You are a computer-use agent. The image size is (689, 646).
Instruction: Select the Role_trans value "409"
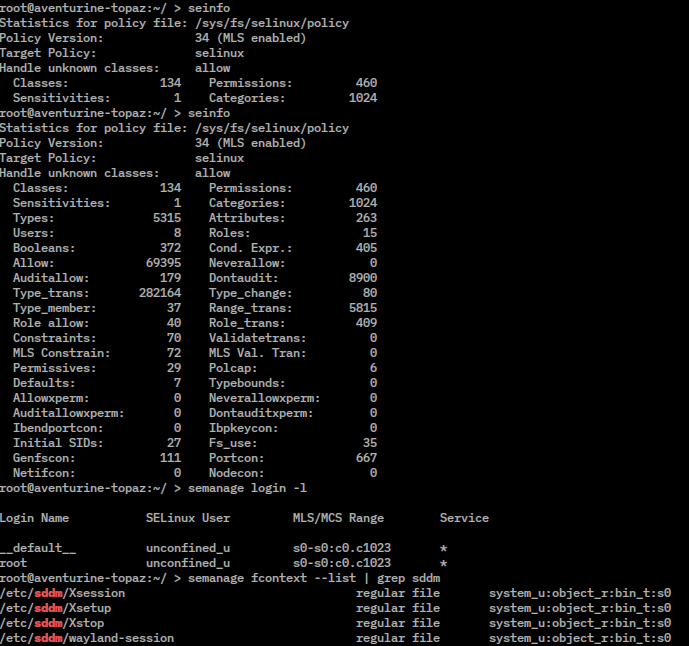point(366,323)
